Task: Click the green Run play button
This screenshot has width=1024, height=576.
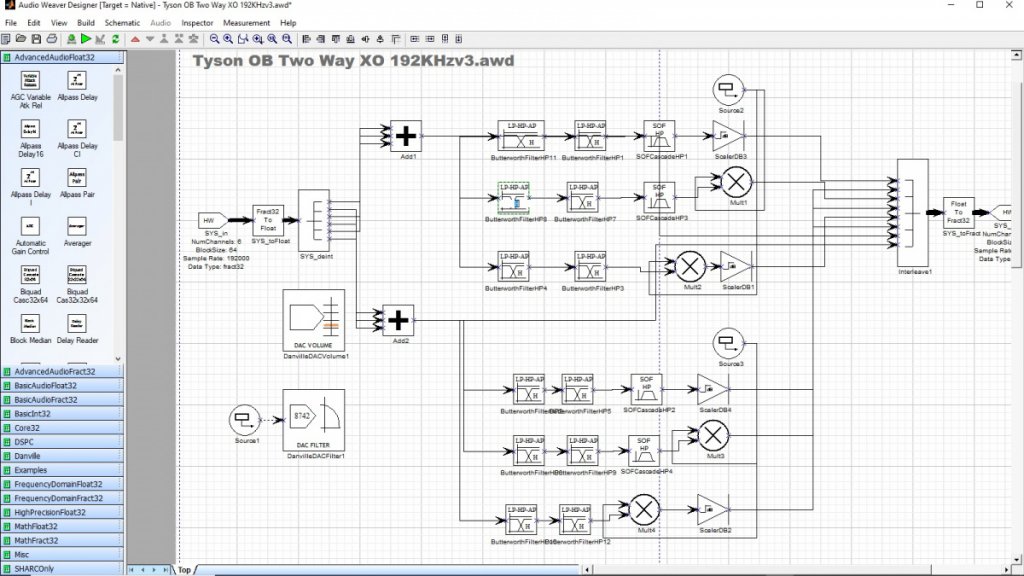Action: pos(86,39)
